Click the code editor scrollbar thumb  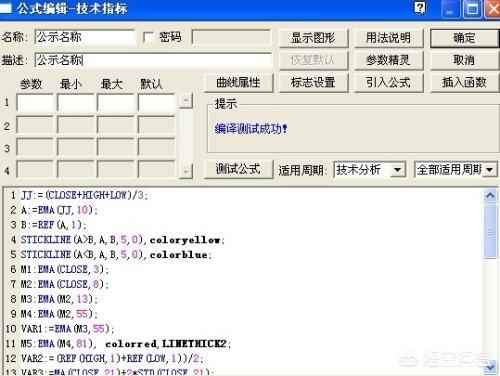490,231
